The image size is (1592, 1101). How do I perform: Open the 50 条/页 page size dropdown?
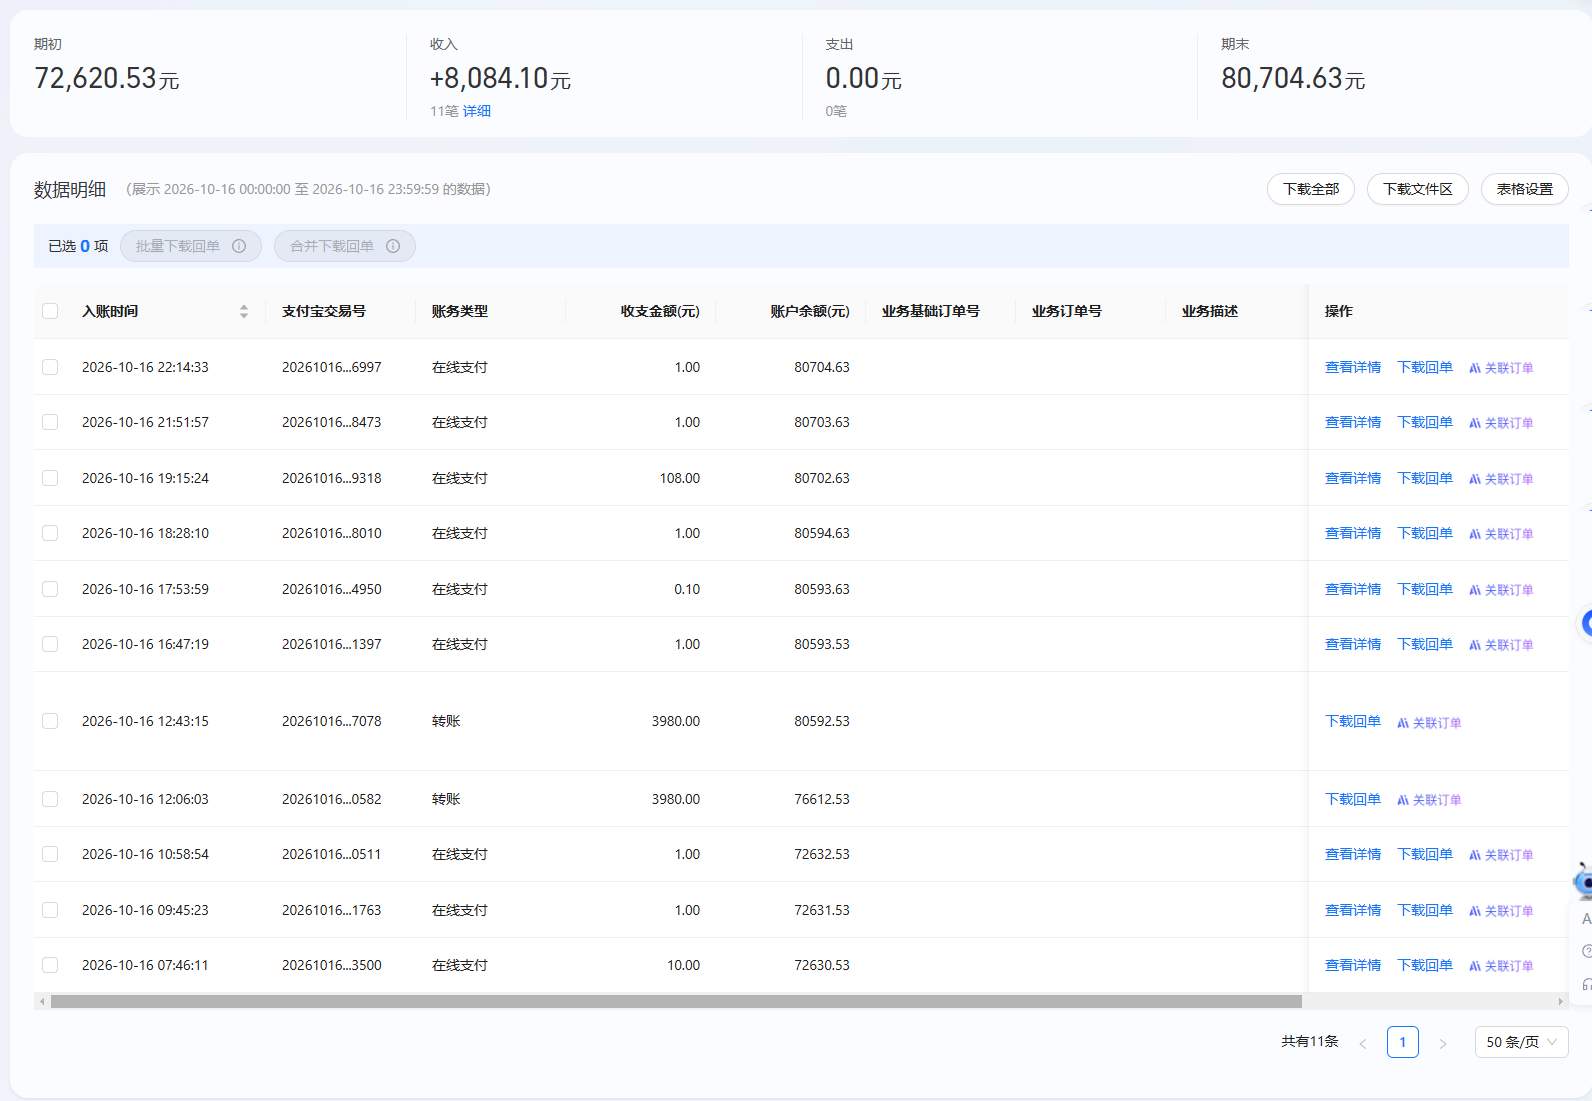pos(1521,1042)
